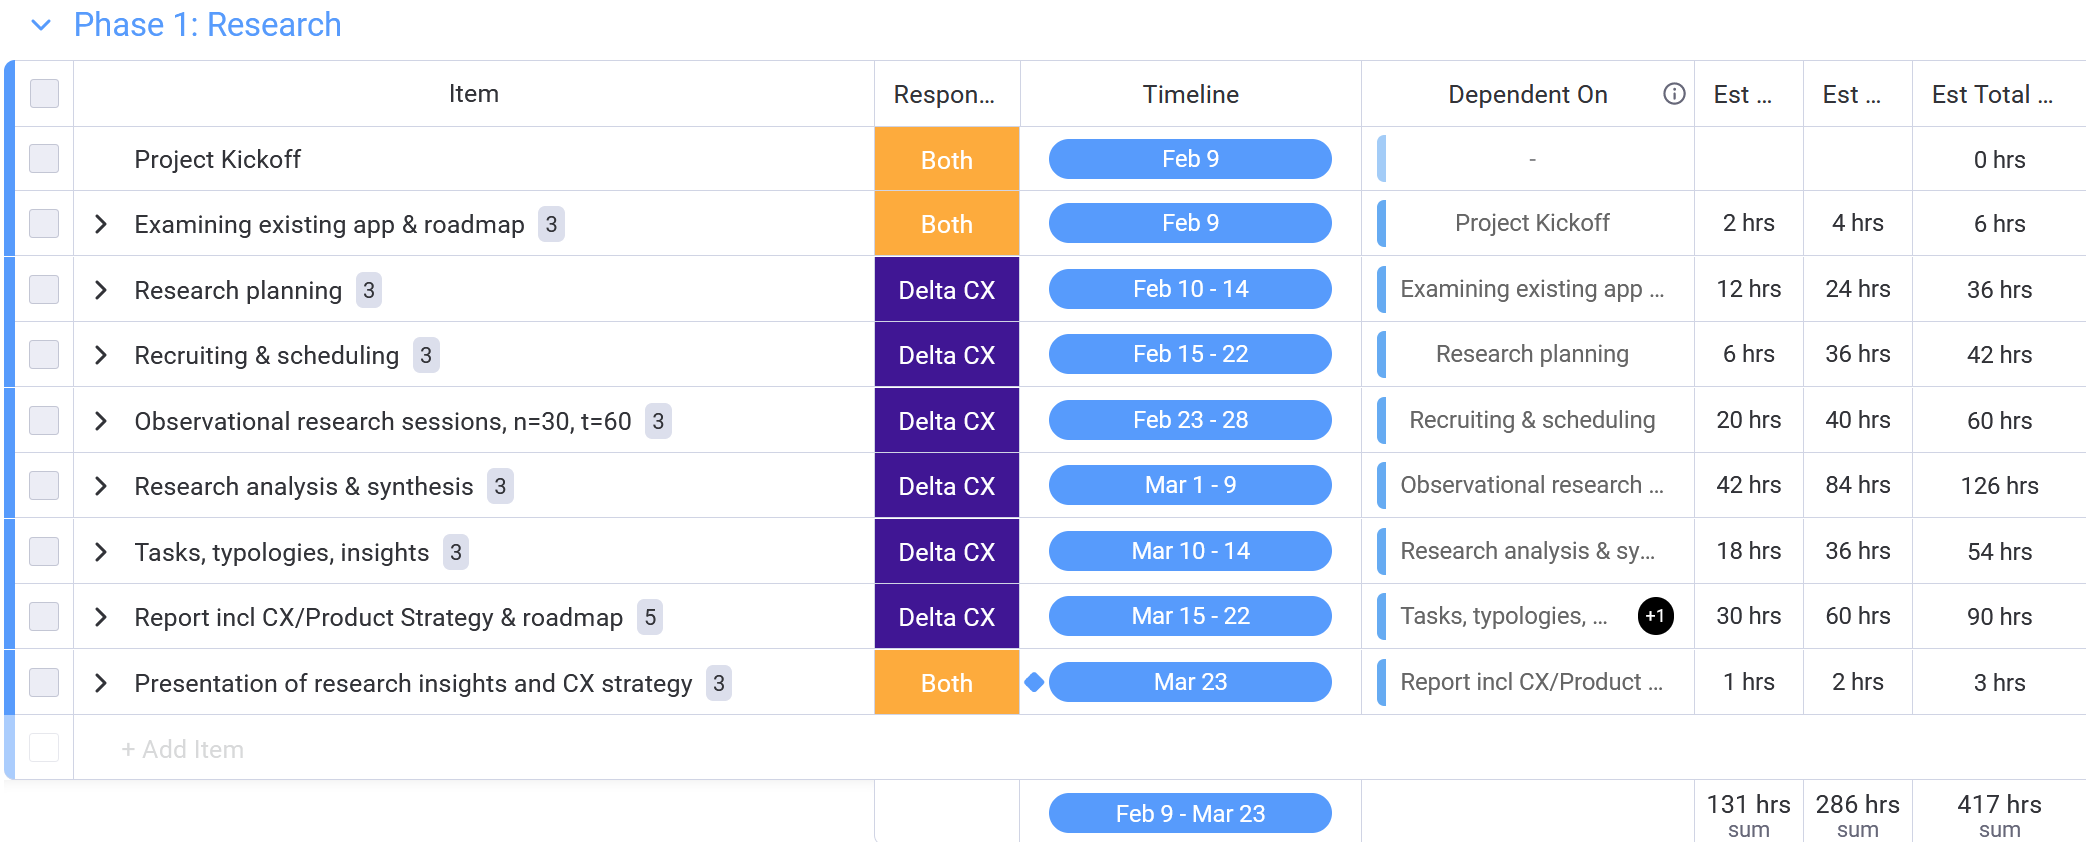Expand Tasks, typologies, insights subitems
Viewport: 2086px width, 842px height.
click(101, 552)
